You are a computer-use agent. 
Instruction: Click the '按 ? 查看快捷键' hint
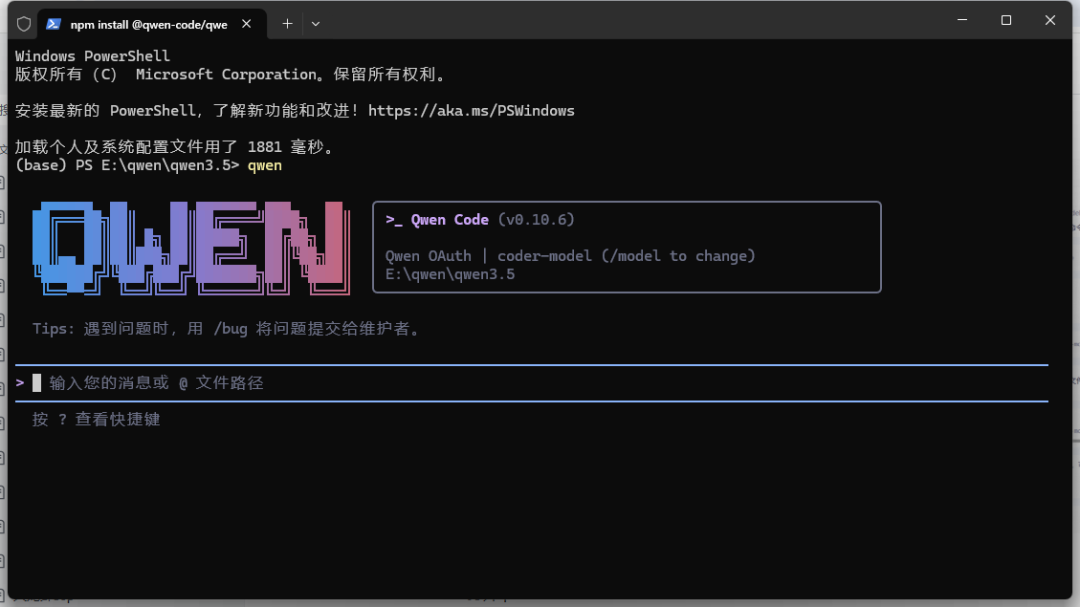click(96, 420)
